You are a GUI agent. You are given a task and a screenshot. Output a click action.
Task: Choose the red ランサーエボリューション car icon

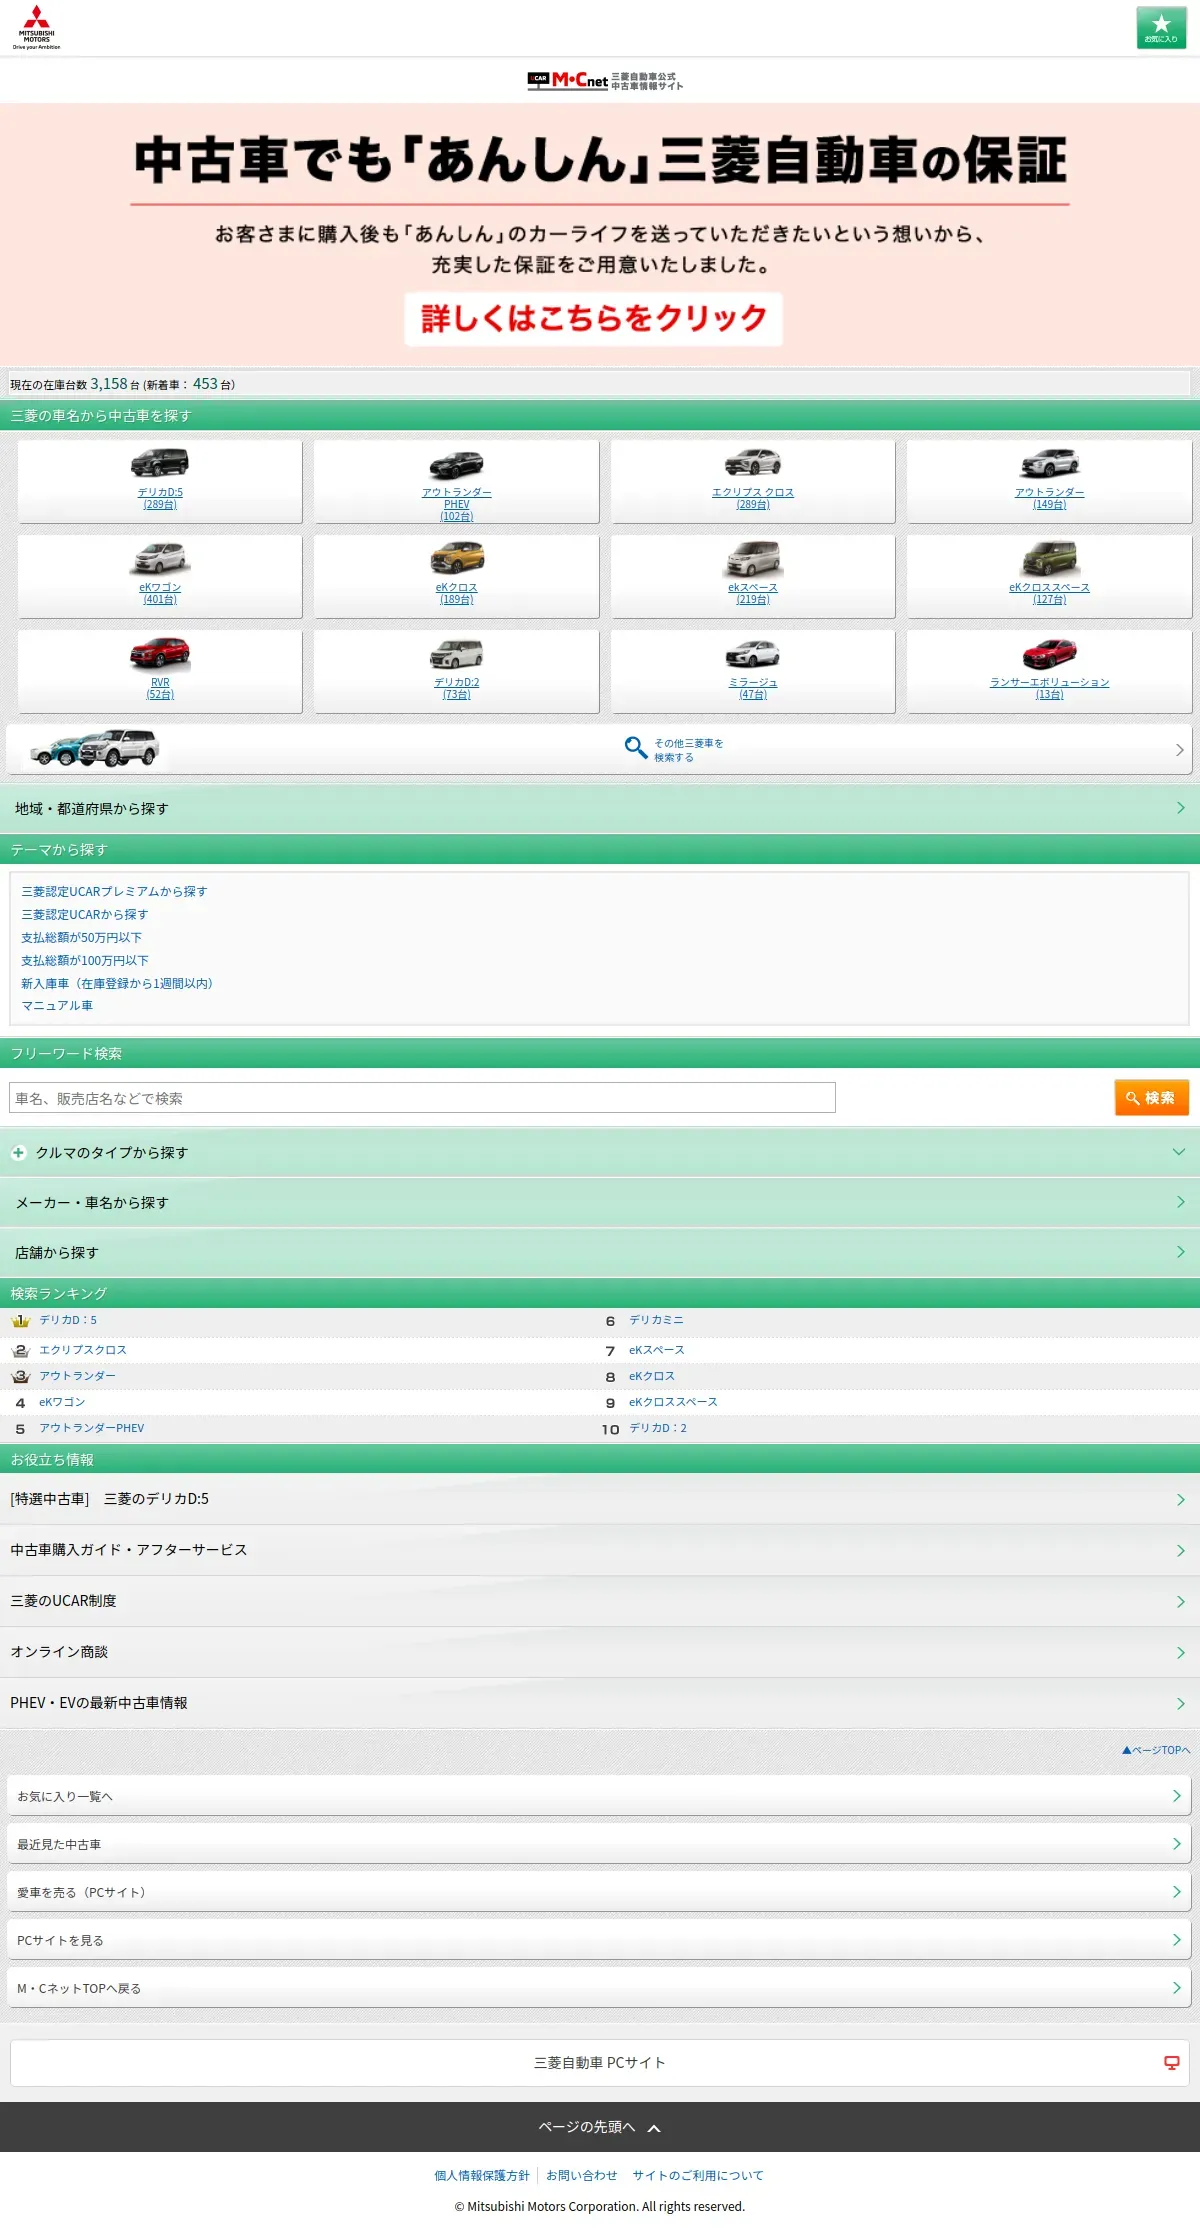tap(1050, 654)
